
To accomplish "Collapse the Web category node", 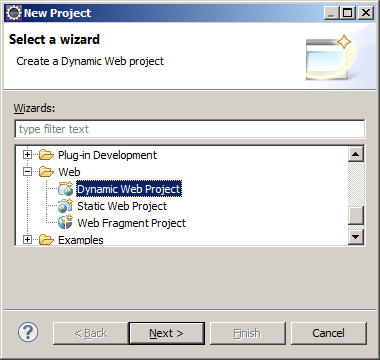I will [x=27, y=172].
